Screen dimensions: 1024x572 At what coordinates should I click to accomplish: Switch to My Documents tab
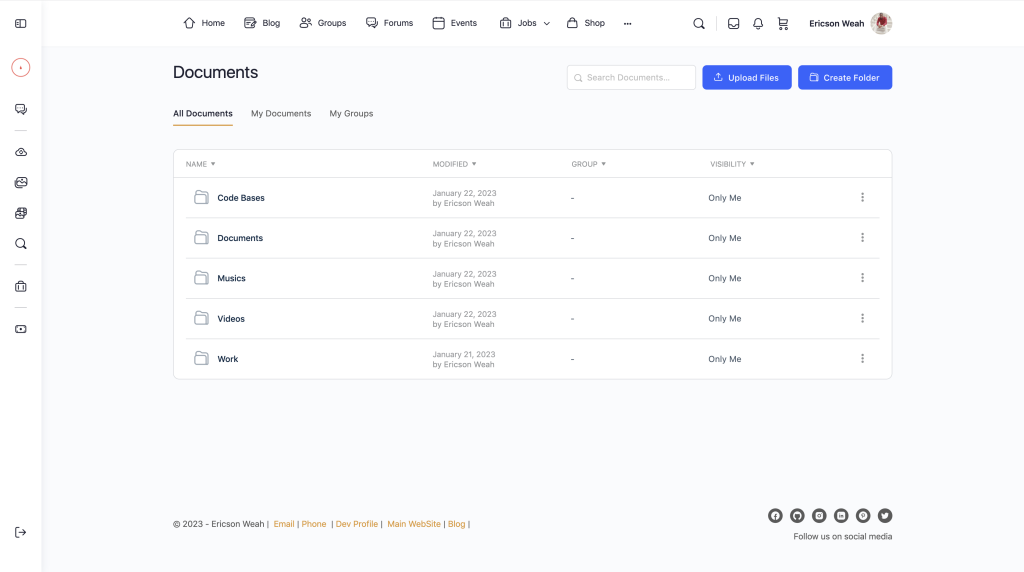(281, 114)
